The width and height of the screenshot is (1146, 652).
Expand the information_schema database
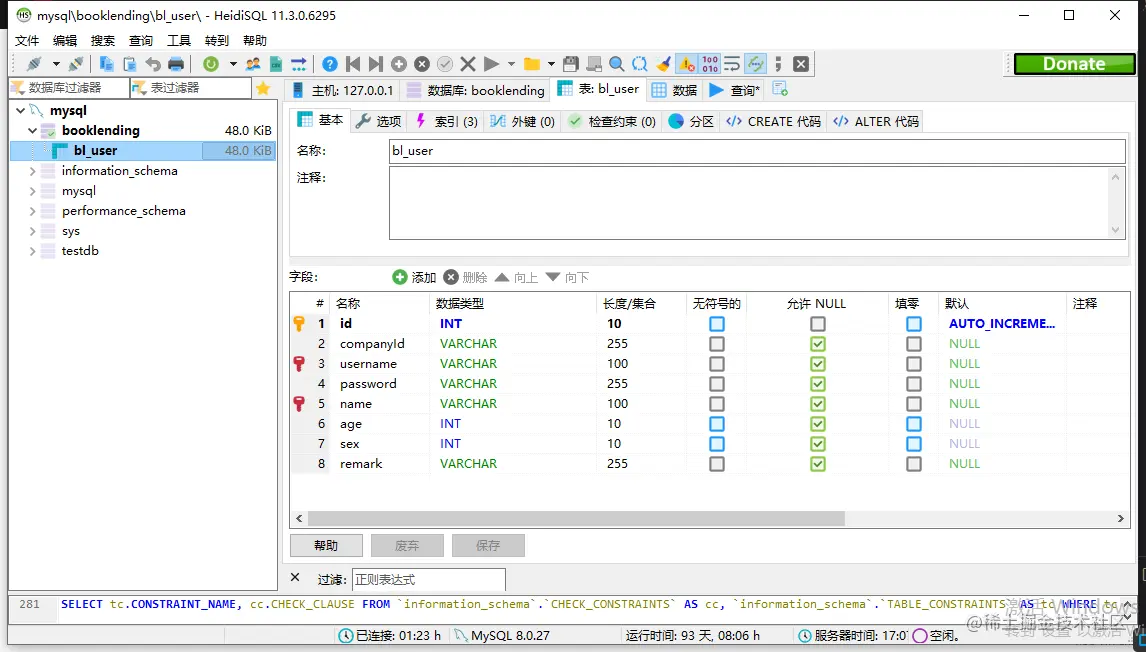[x=32, y=171]
